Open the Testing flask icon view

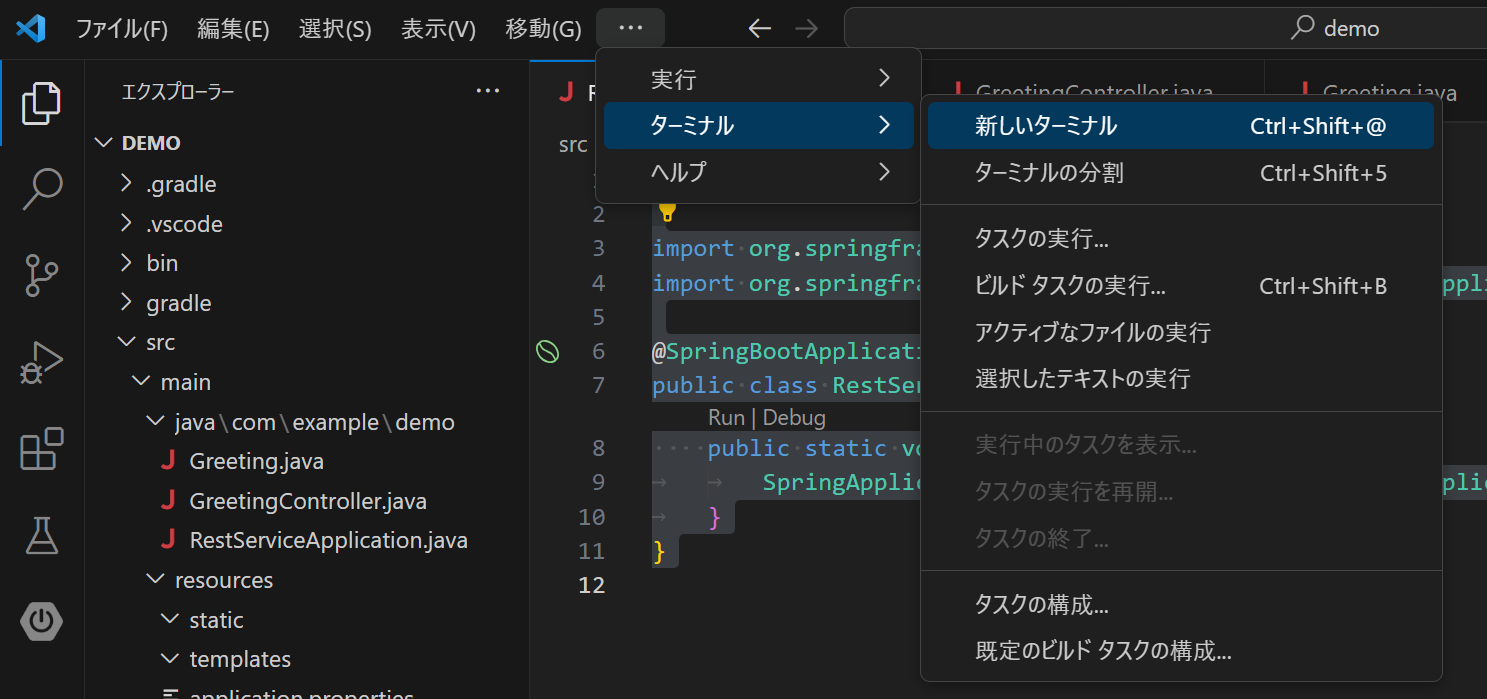[41, 535]
